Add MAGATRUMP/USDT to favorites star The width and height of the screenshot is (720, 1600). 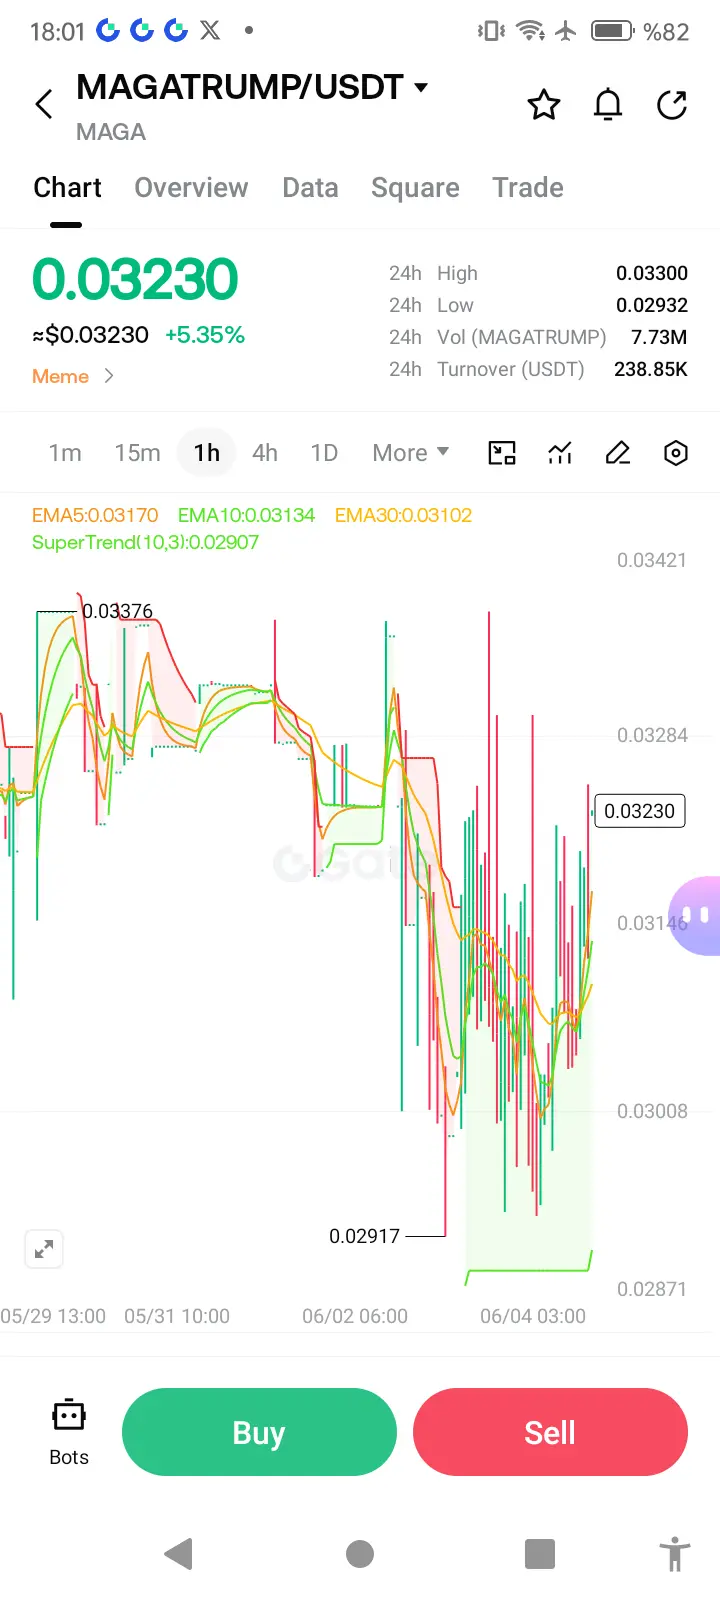[544, 104]
